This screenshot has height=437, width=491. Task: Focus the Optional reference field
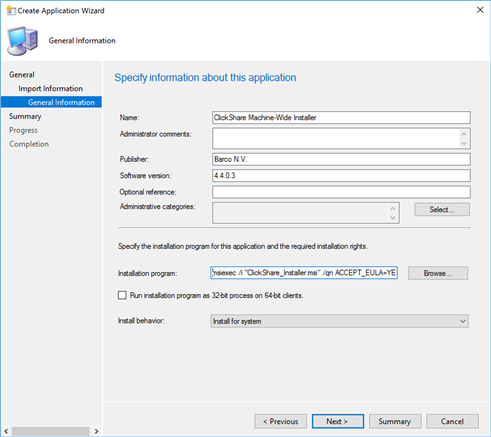(x=341, y=192)
